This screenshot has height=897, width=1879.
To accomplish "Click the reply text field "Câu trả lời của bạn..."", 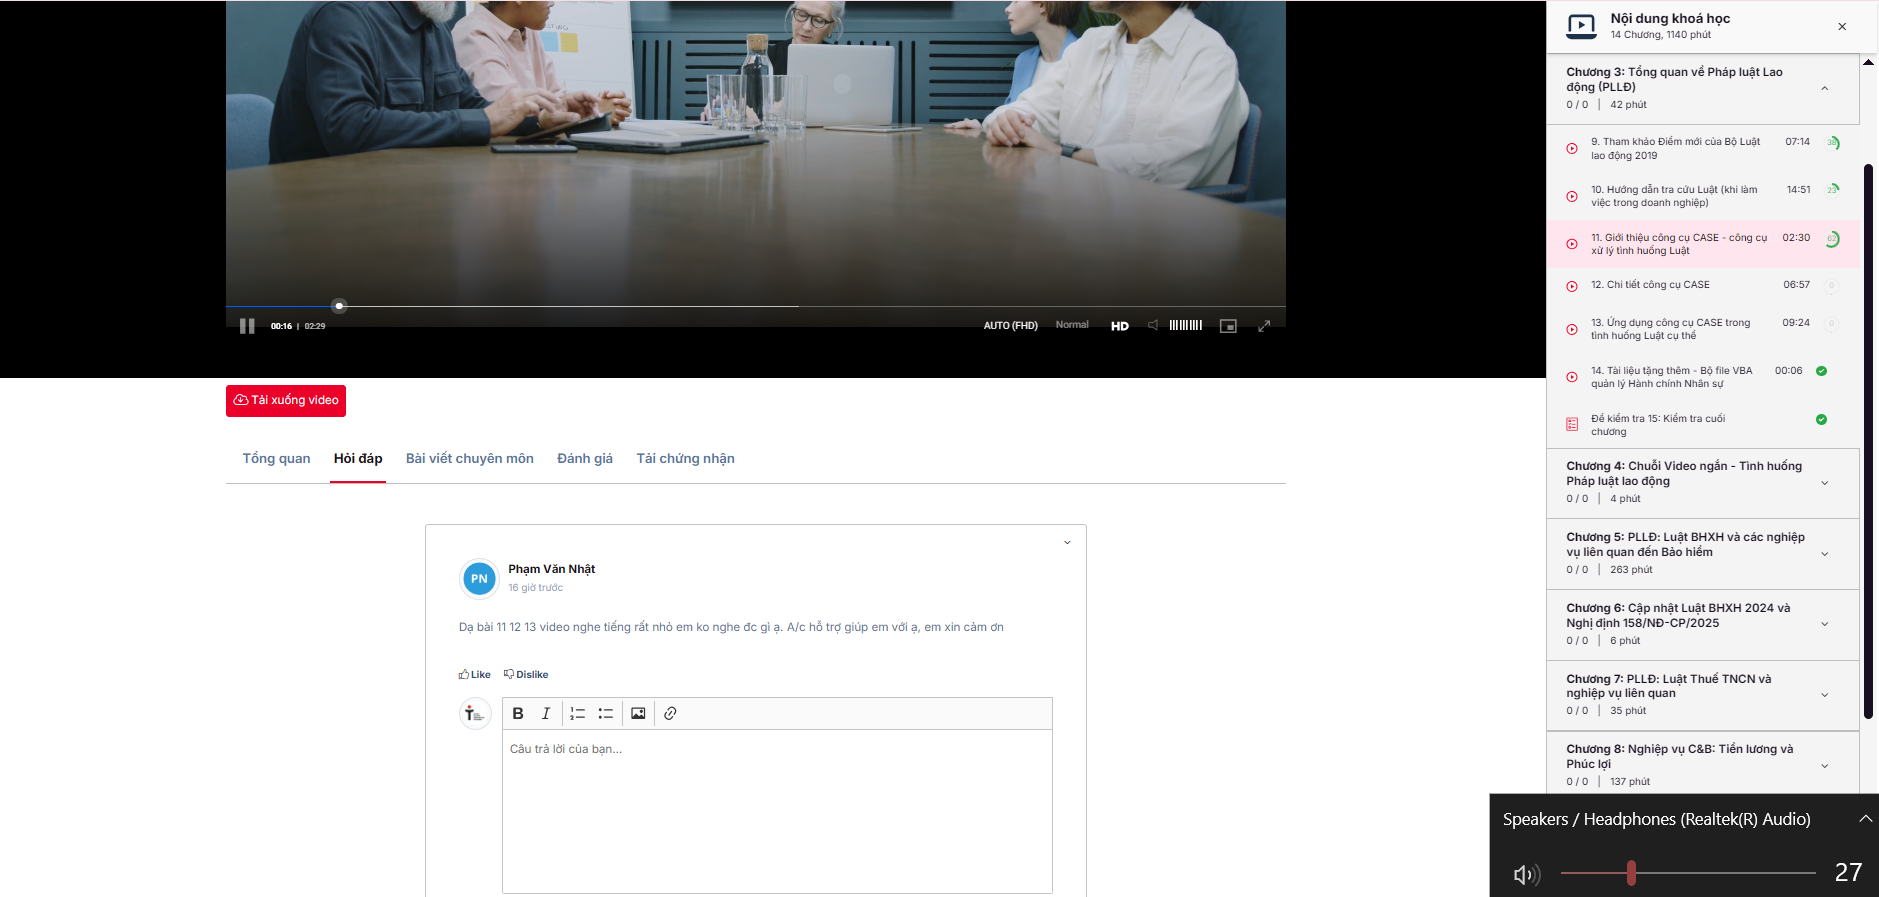I will pos(777,811).
